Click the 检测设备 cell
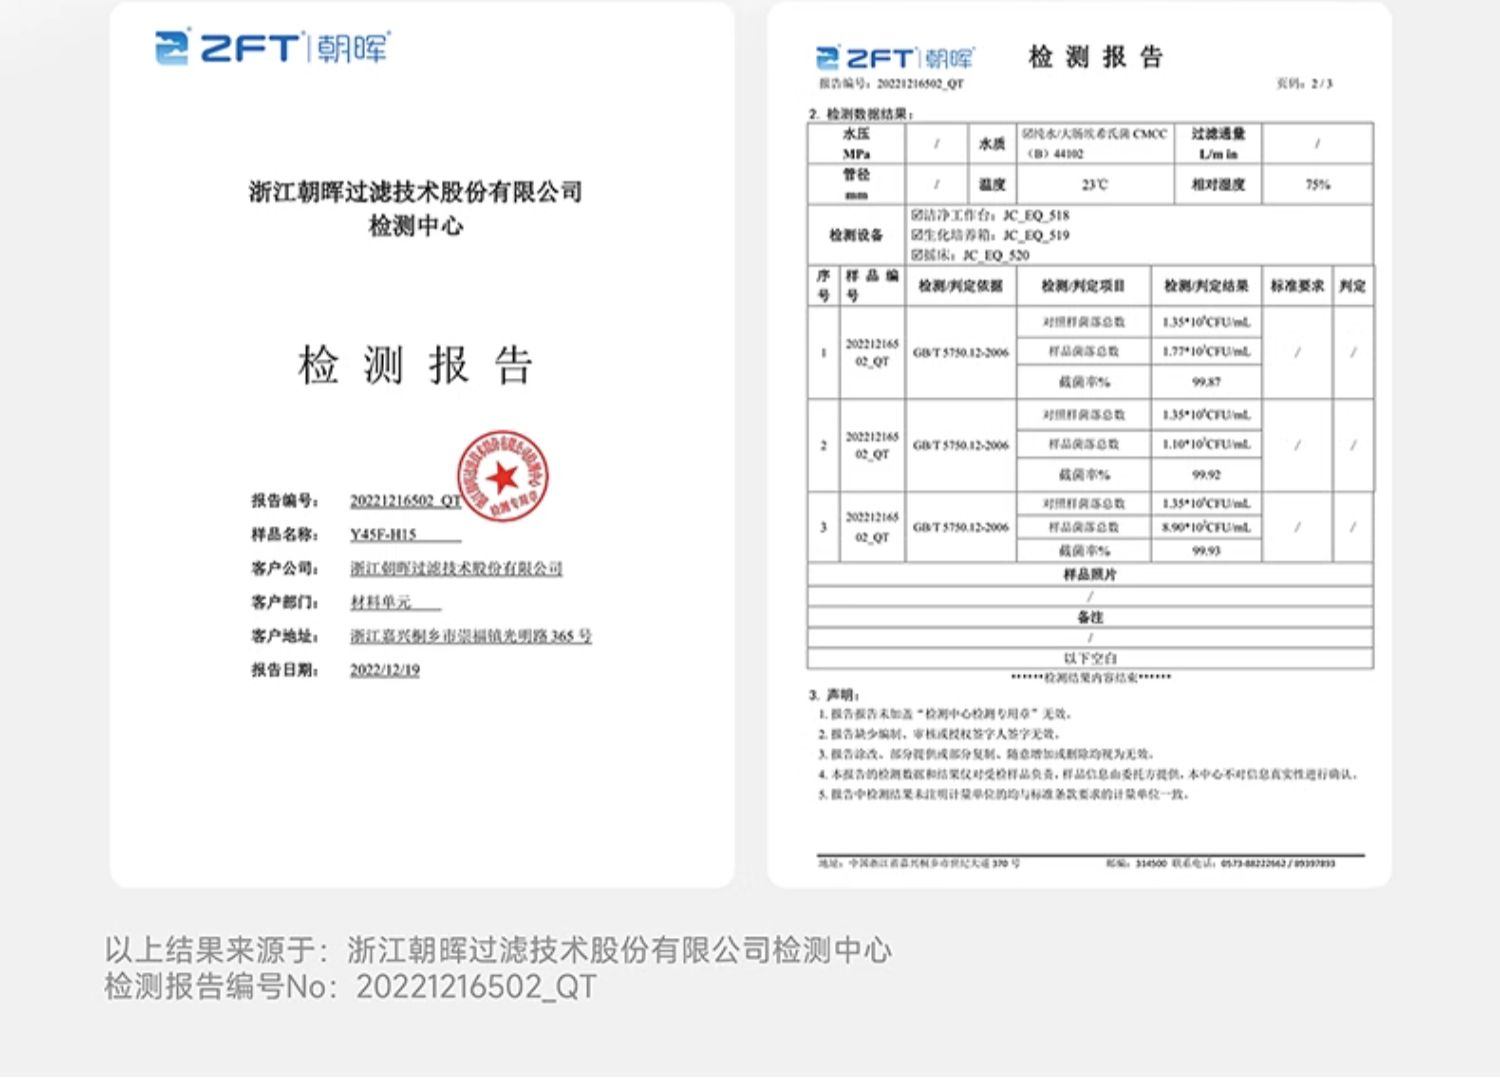 coord(856,235)
